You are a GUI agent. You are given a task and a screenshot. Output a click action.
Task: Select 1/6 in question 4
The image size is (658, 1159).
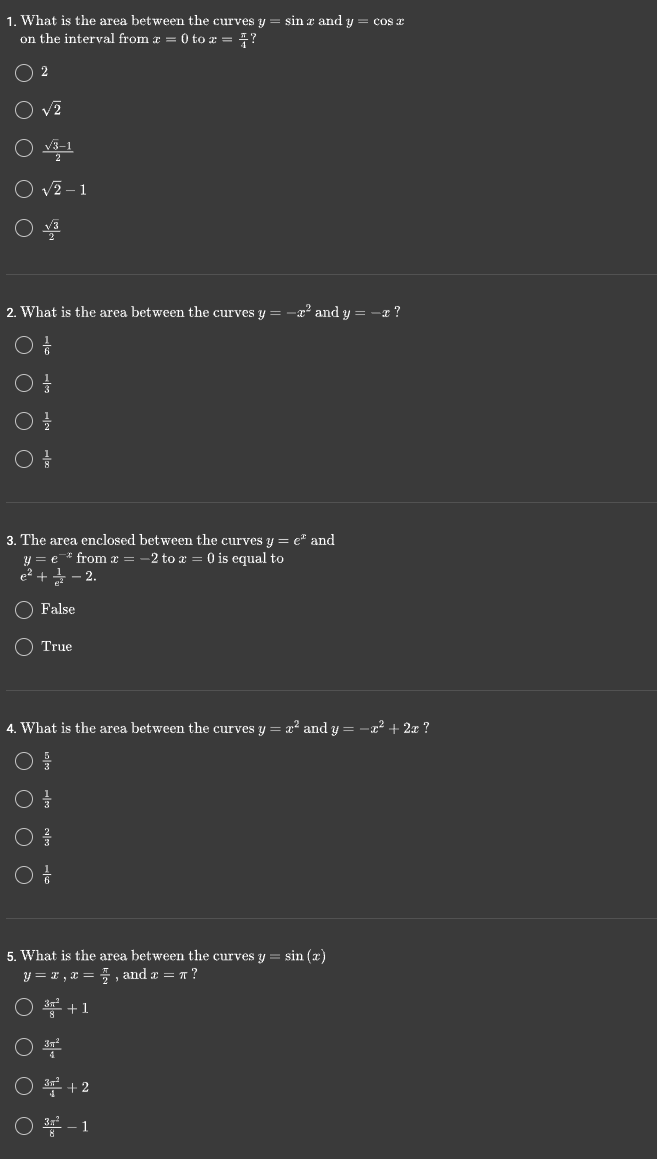coord(23,875)
